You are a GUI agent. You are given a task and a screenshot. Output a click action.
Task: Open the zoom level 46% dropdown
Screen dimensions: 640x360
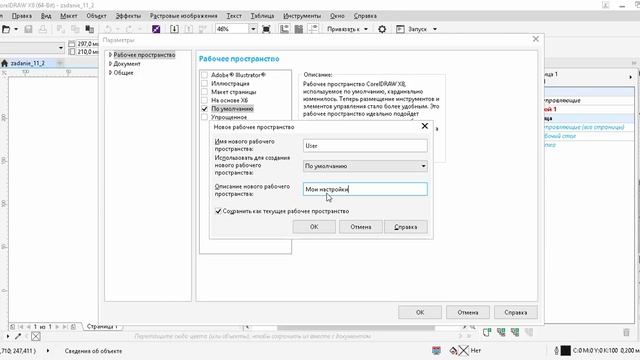(x=253, y=29)
